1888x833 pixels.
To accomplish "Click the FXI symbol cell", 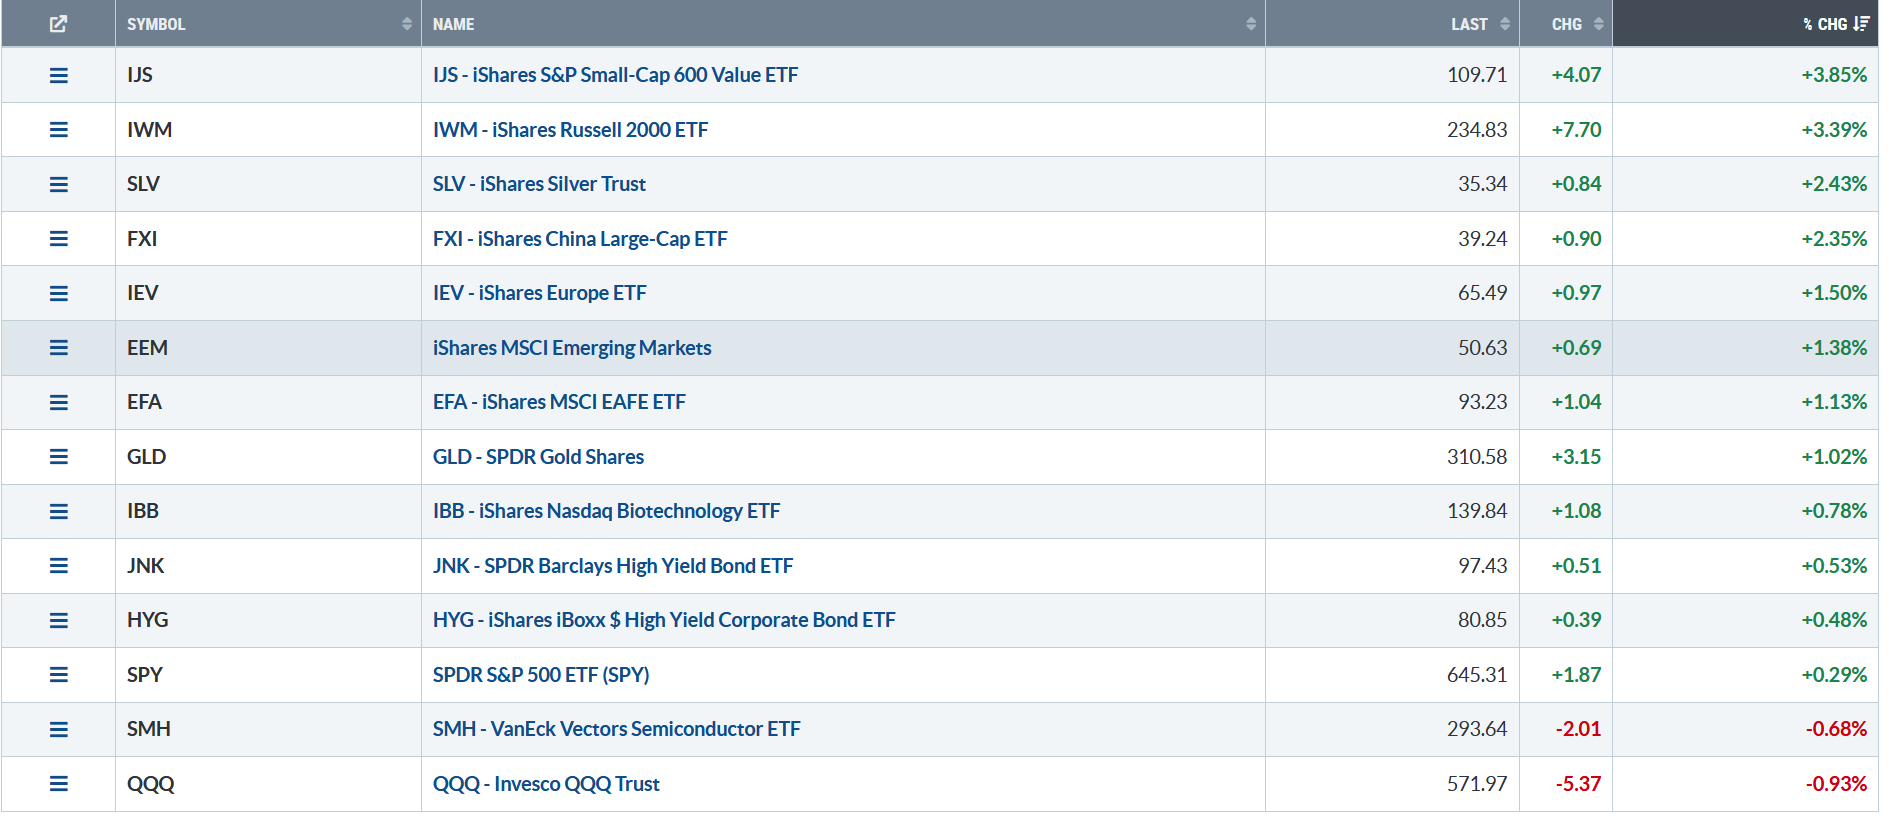I will point(142,239).
